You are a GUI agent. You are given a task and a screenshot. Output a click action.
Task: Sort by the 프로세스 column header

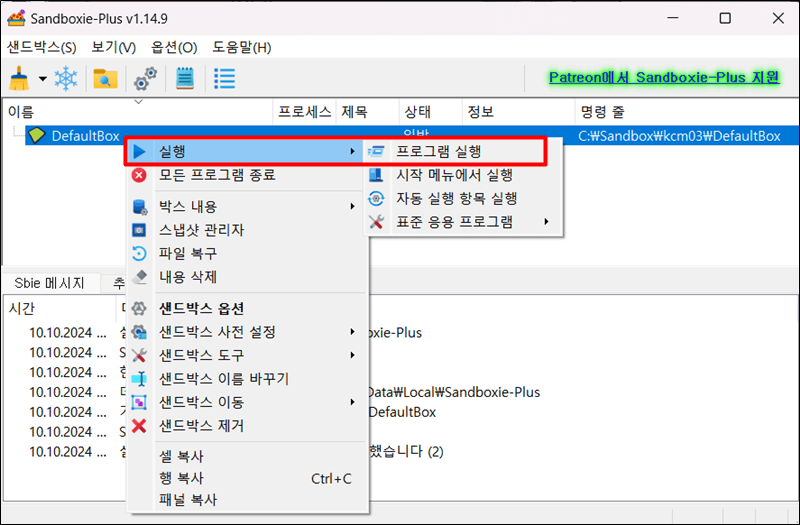coord(305,112)
